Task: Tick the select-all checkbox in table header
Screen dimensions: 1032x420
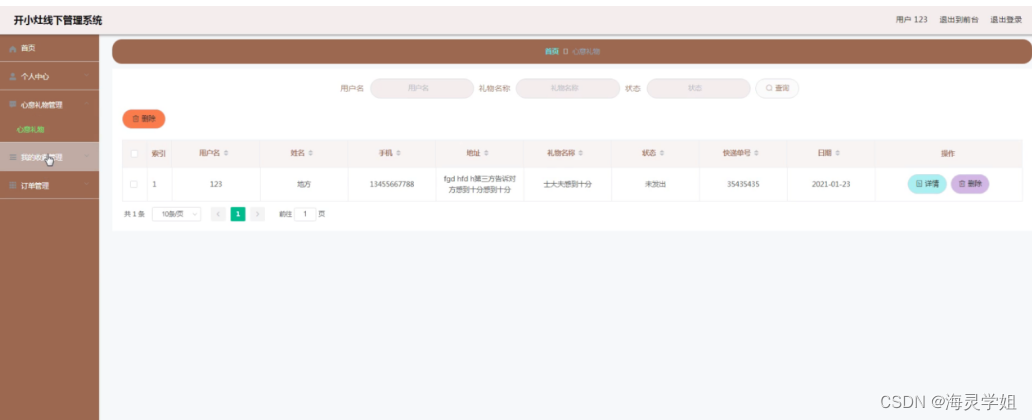Action: (x=134, y=153)
